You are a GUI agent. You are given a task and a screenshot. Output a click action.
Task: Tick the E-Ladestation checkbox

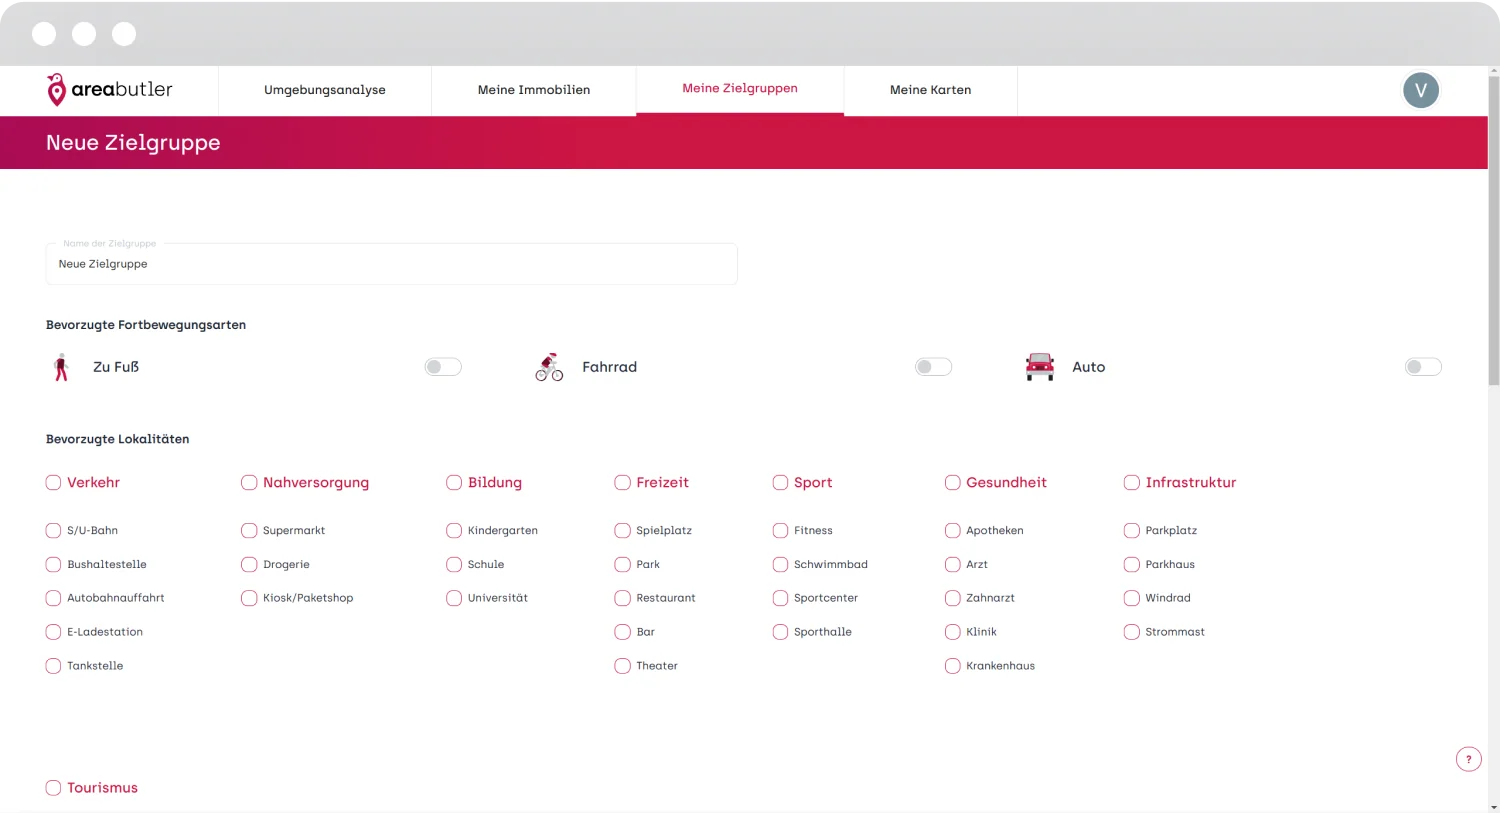[x=53, y=632]
